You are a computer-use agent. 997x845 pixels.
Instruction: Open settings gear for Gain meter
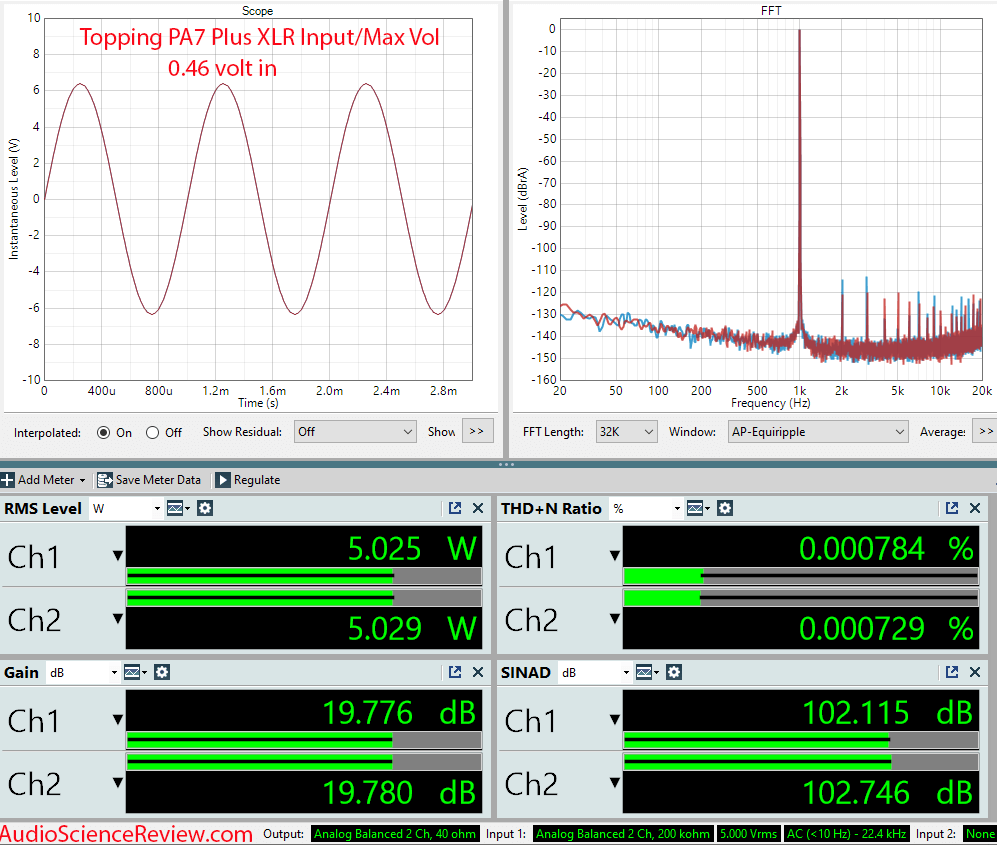point(162,672)
